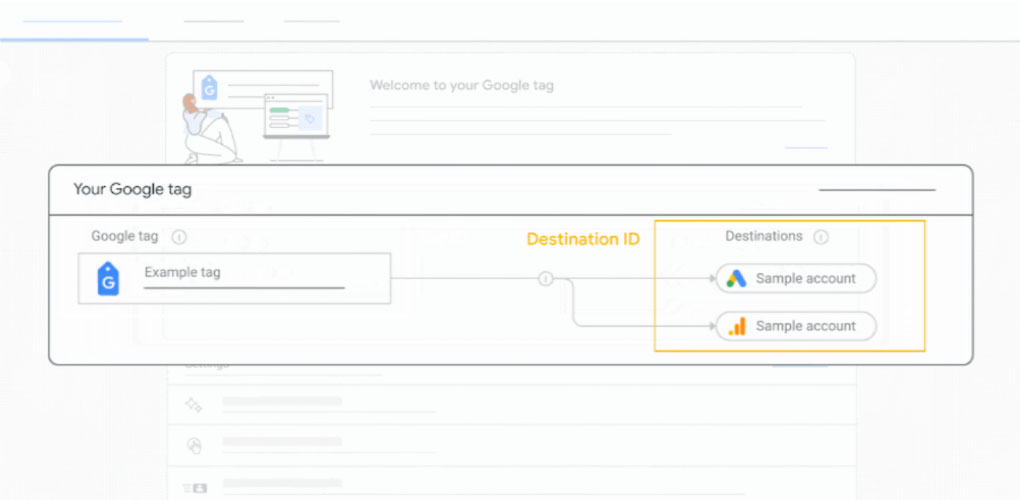Click the info icon on the connector line
The height and width of the screenshot is (500, 1020).
(545, 279)
